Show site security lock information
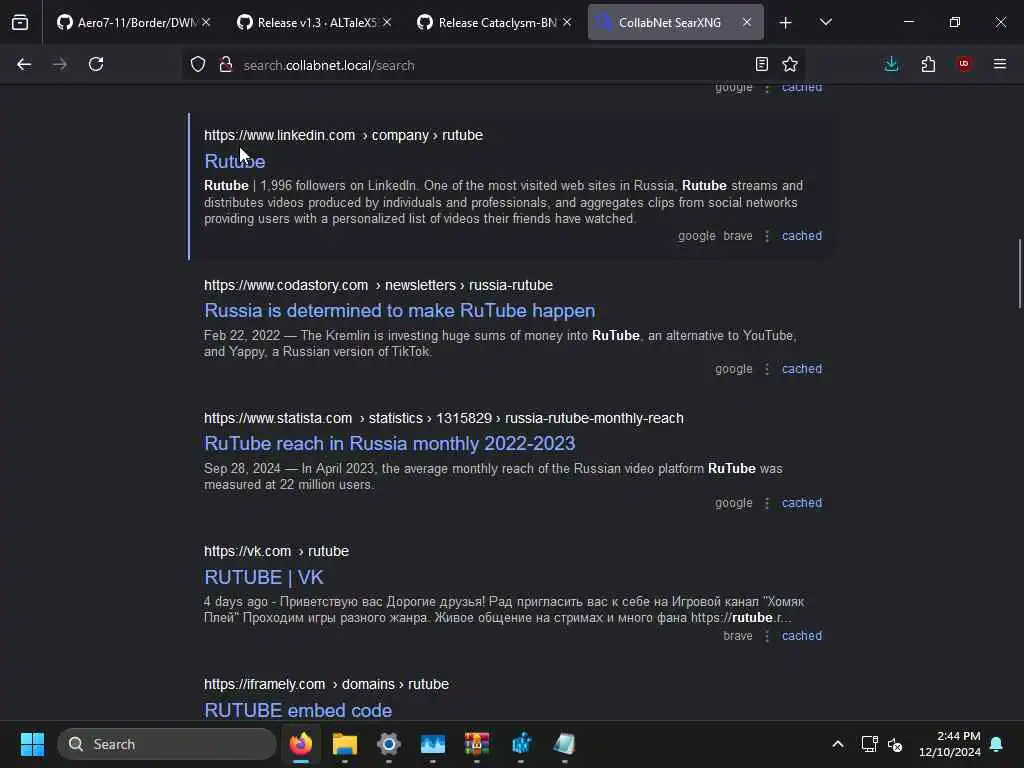The image size is (1024, 768). coord(226,64)
